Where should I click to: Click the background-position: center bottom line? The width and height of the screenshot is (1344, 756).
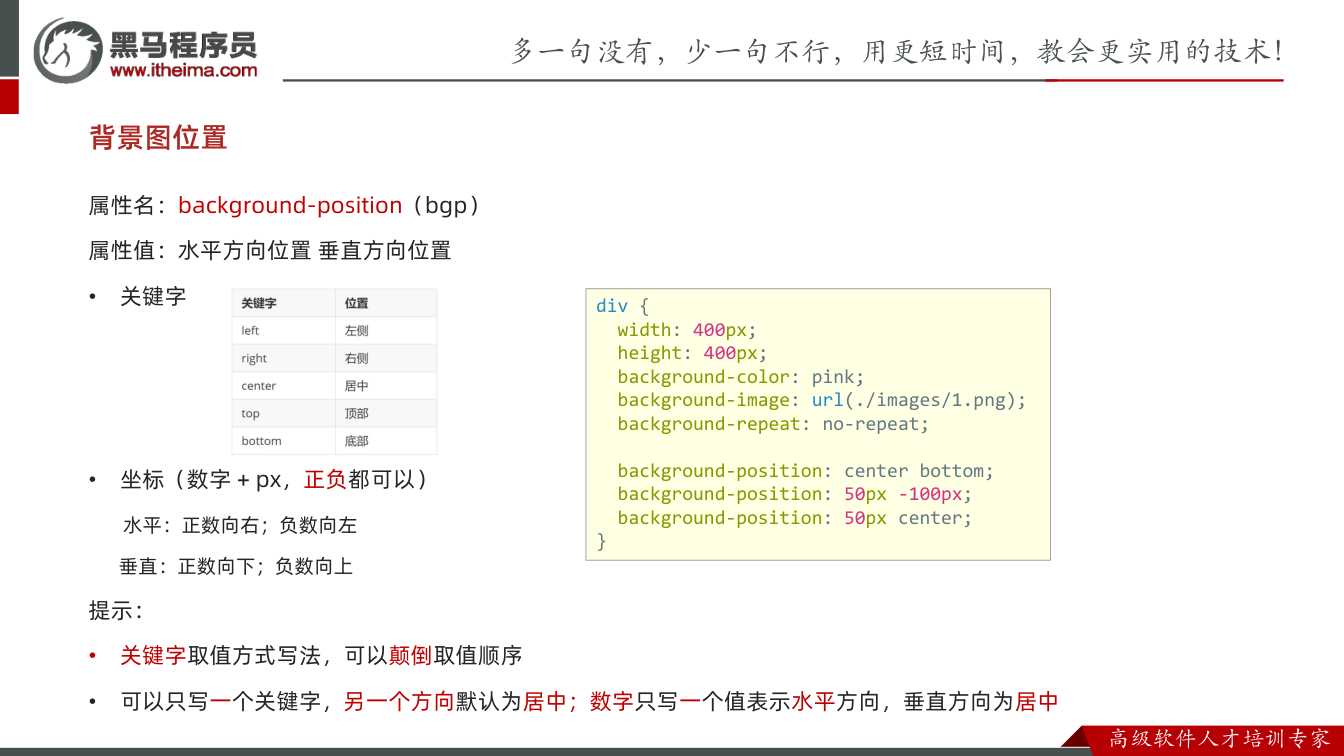click(806, 471)
